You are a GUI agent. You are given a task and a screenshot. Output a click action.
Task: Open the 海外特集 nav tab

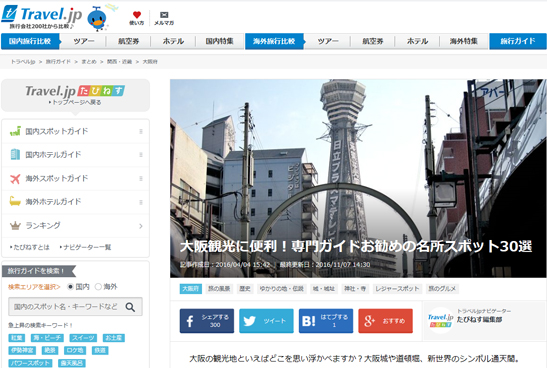pyautogui.click(x=464, y=41)
